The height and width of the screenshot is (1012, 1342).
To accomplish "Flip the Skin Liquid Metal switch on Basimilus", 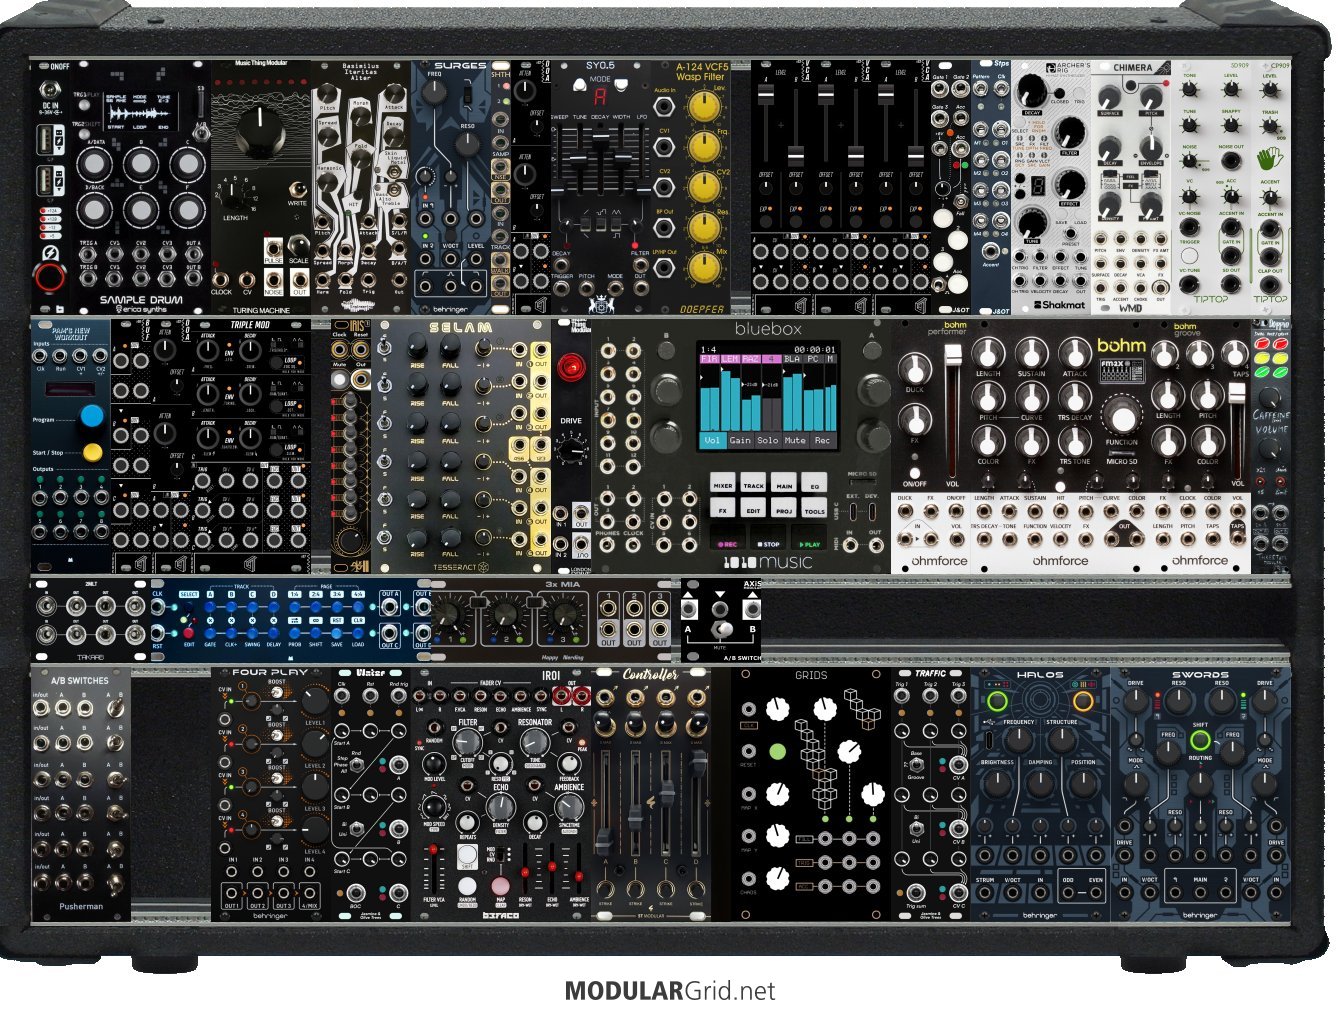I will point(395,172).
